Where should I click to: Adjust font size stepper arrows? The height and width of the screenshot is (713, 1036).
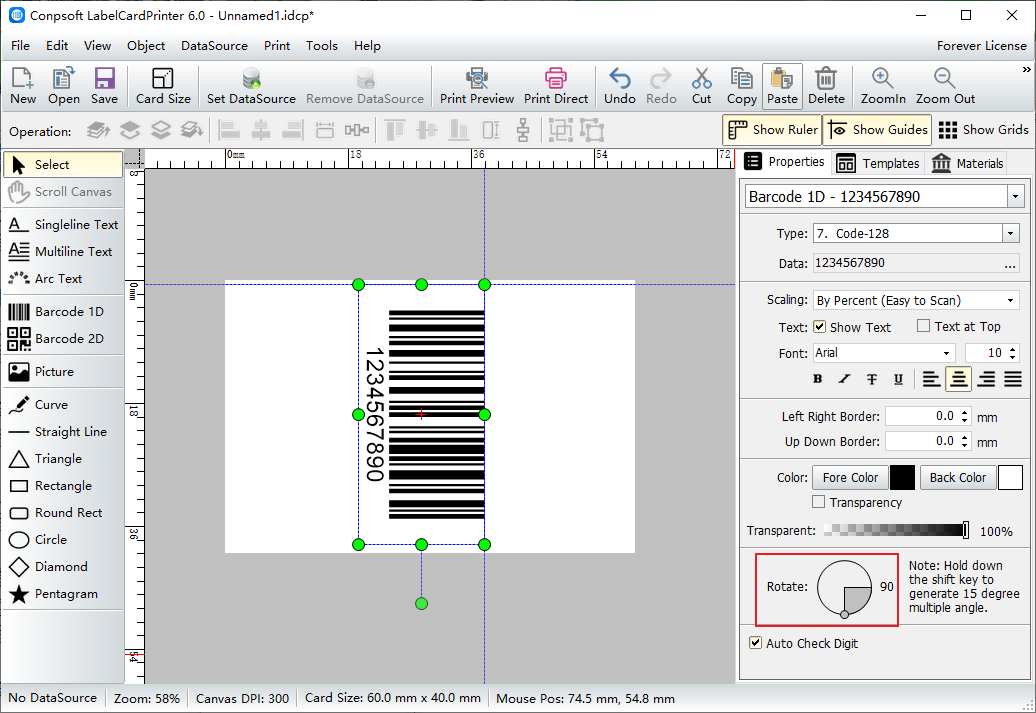tap(1014, 353)
